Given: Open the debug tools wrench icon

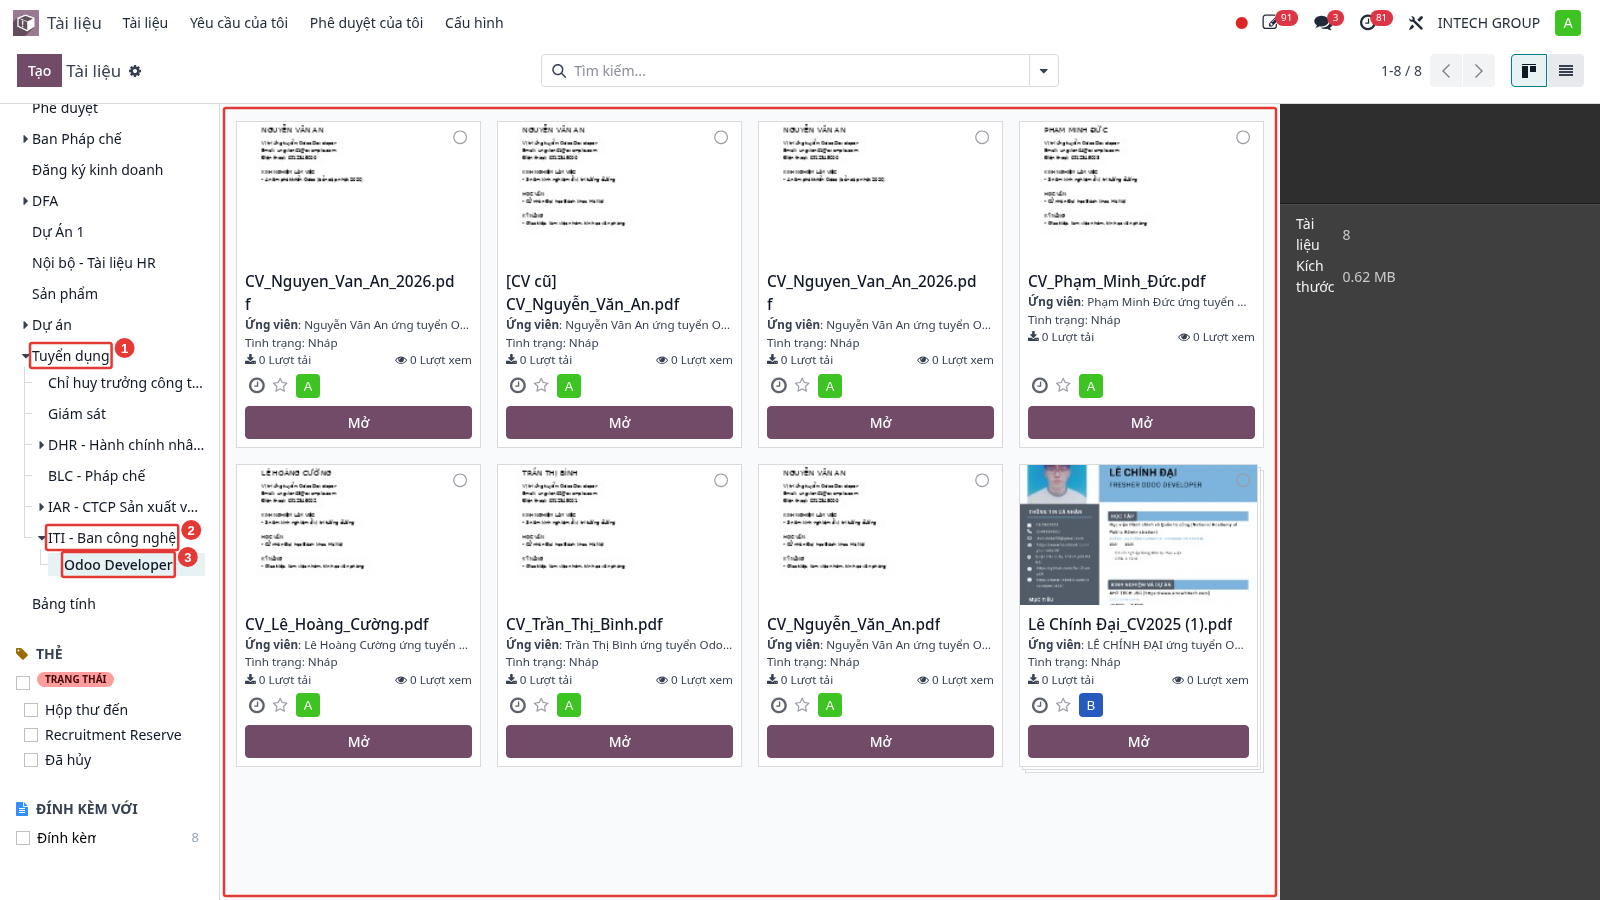Looking at the screenshot, I should point(1416,23).
